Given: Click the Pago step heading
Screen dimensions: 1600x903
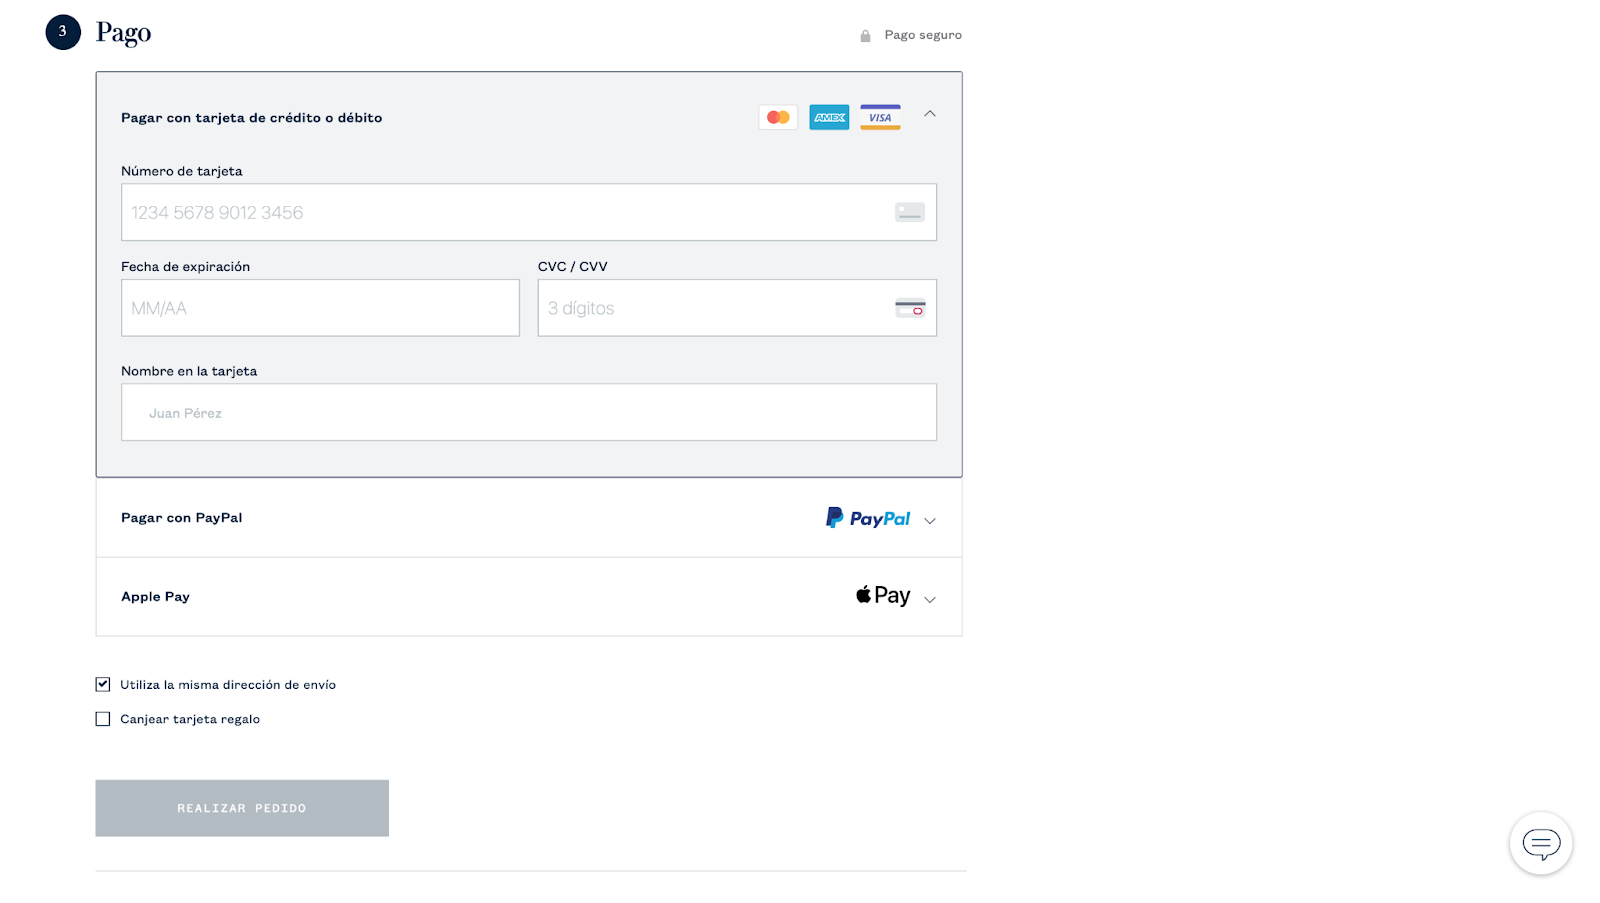Looking at the screenshot, I should pos(124,33).
